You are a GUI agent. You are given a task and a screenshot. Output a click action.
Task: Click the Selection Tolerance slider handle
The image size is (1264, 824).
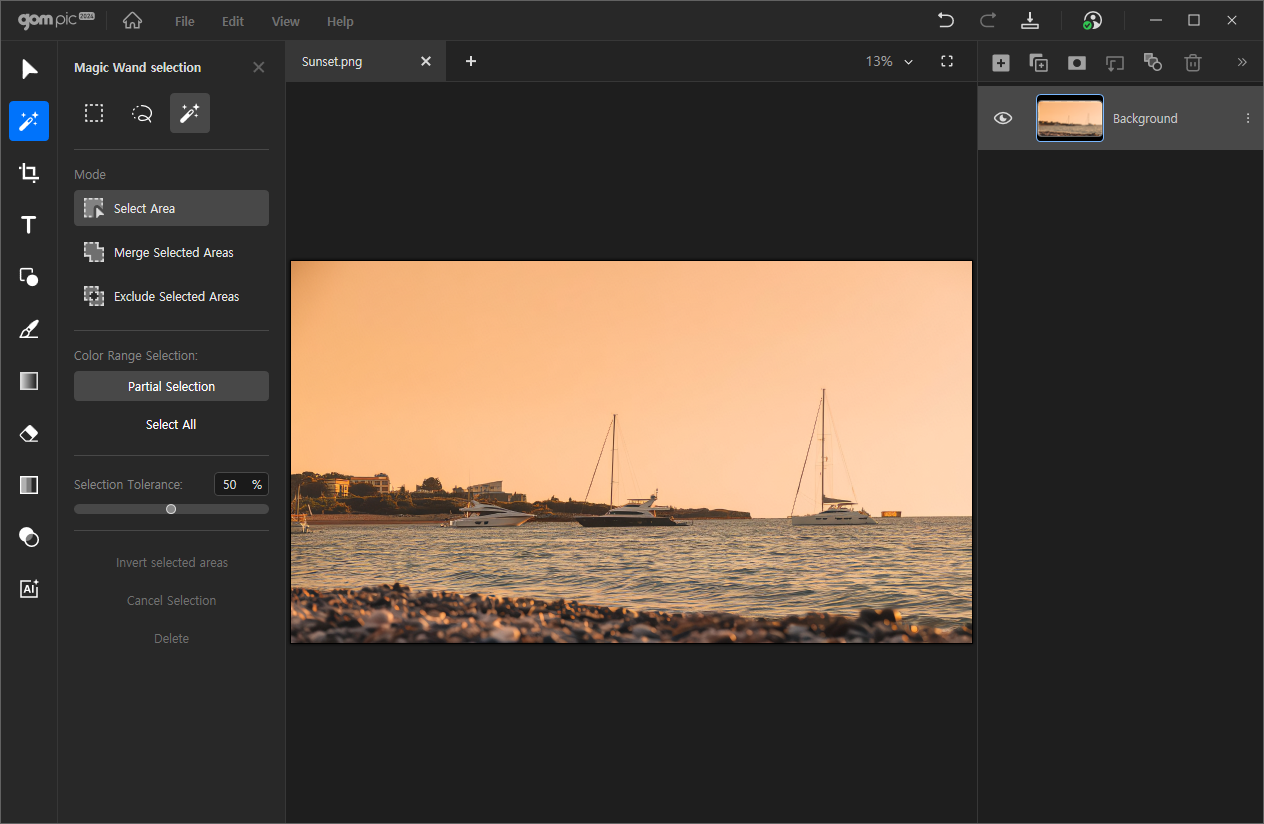click(171, 509)
